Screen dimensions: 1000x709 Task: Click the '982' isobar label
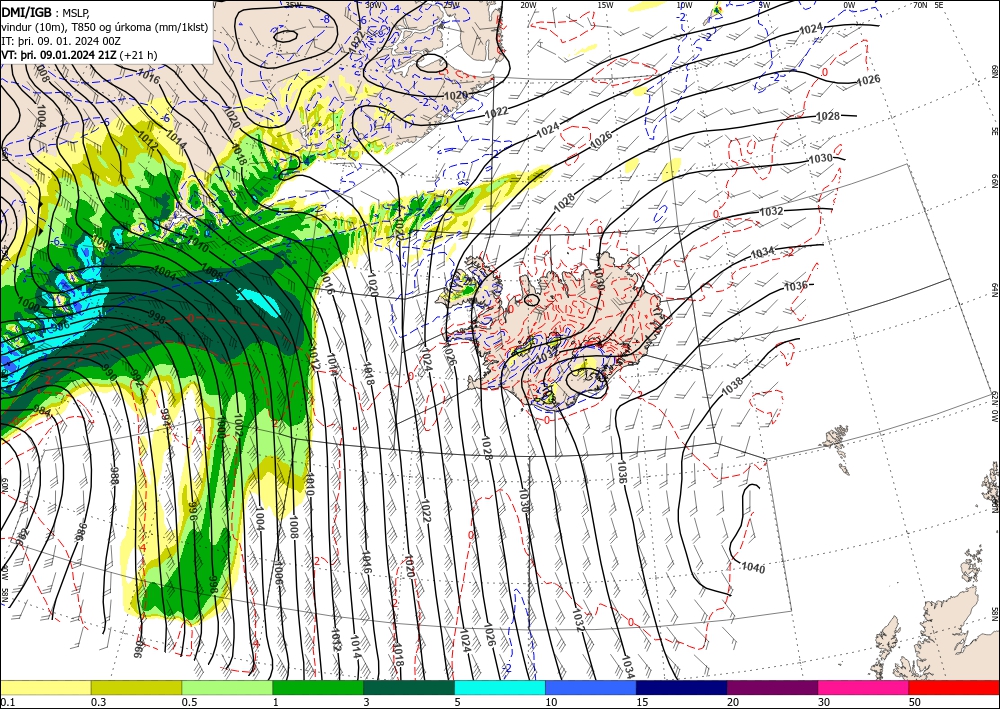point(23,536)
